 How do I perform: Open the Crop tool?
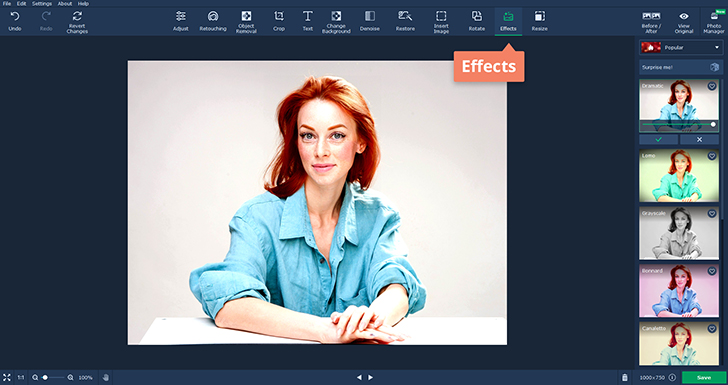click(x=279, y=22)
